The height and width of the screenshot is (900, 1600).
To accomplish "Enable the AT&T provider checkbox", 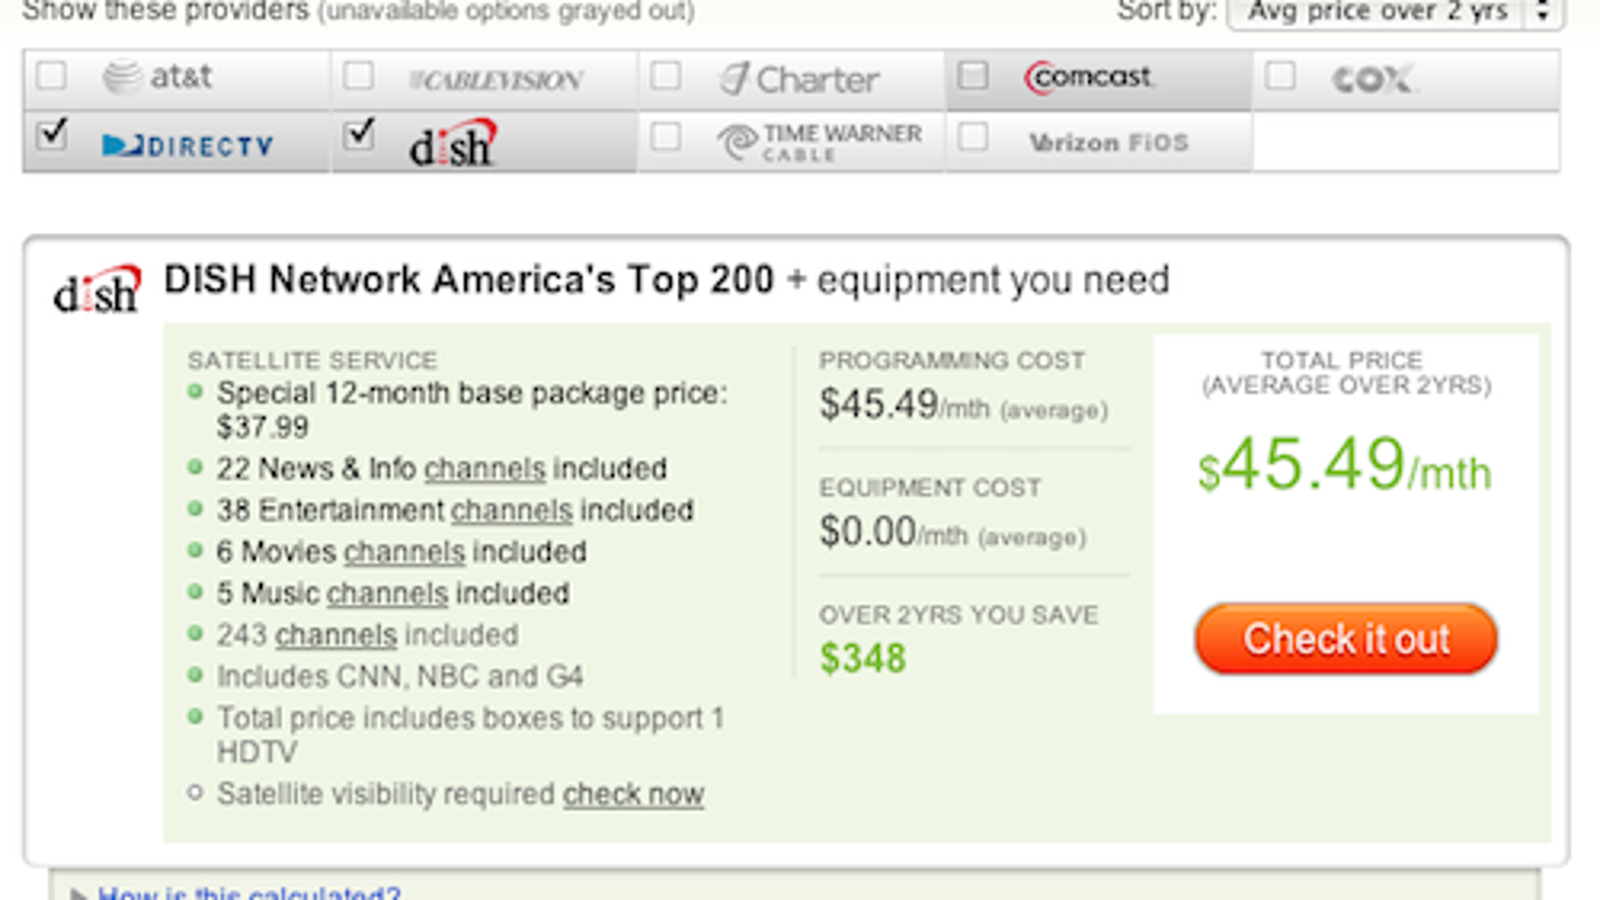I will click(52, 76).
